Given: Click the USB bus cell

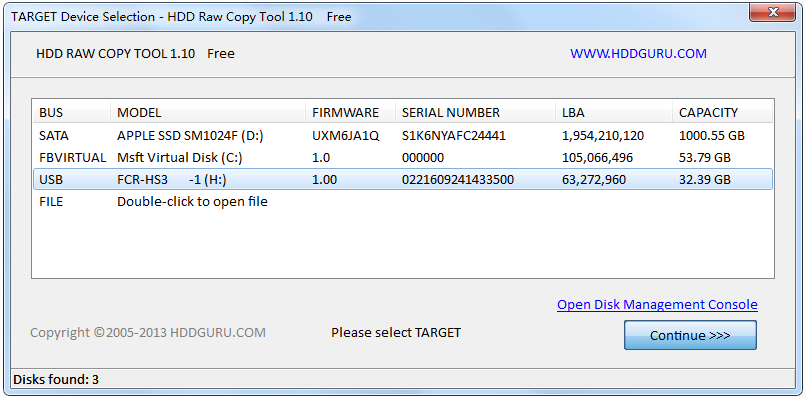Looking at the screenshot, I should (51, 179).
